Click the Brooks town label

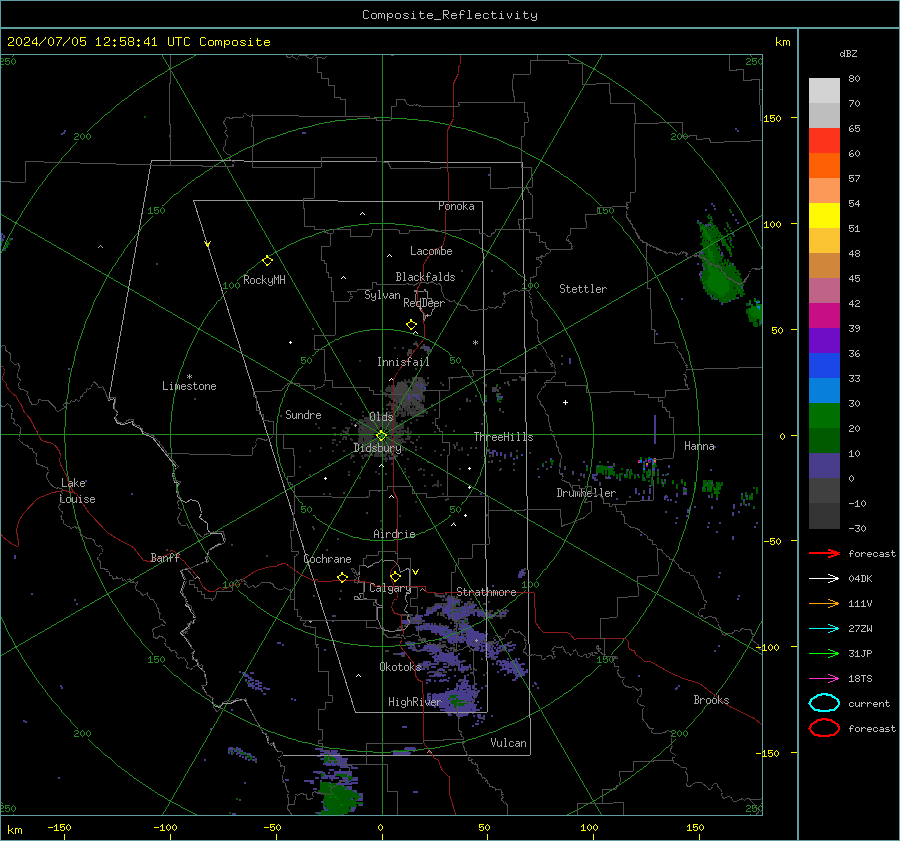pyautogui.click(x=711, y=700)
